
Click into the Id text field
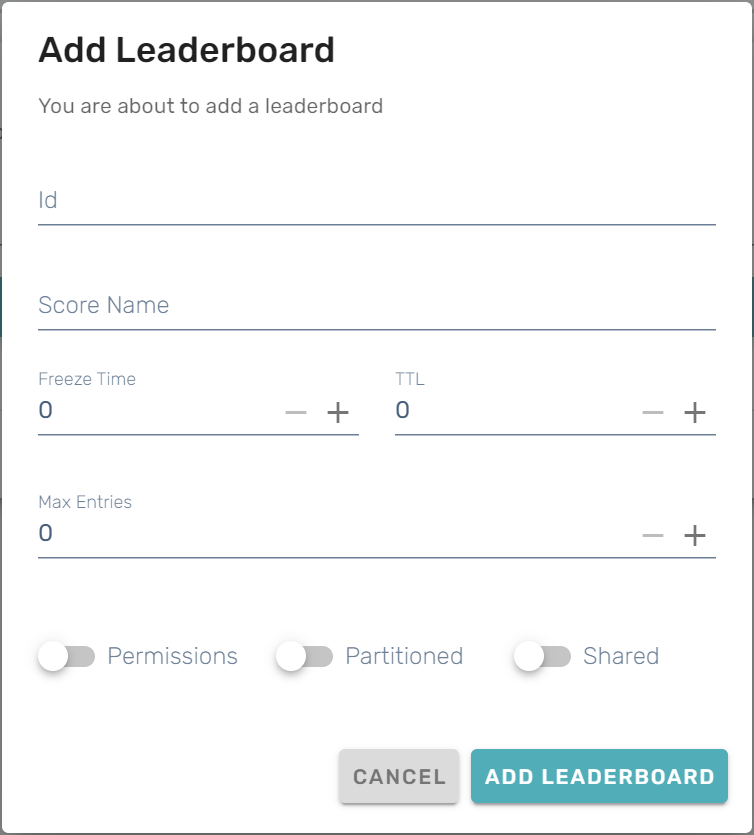coord(376,201)
